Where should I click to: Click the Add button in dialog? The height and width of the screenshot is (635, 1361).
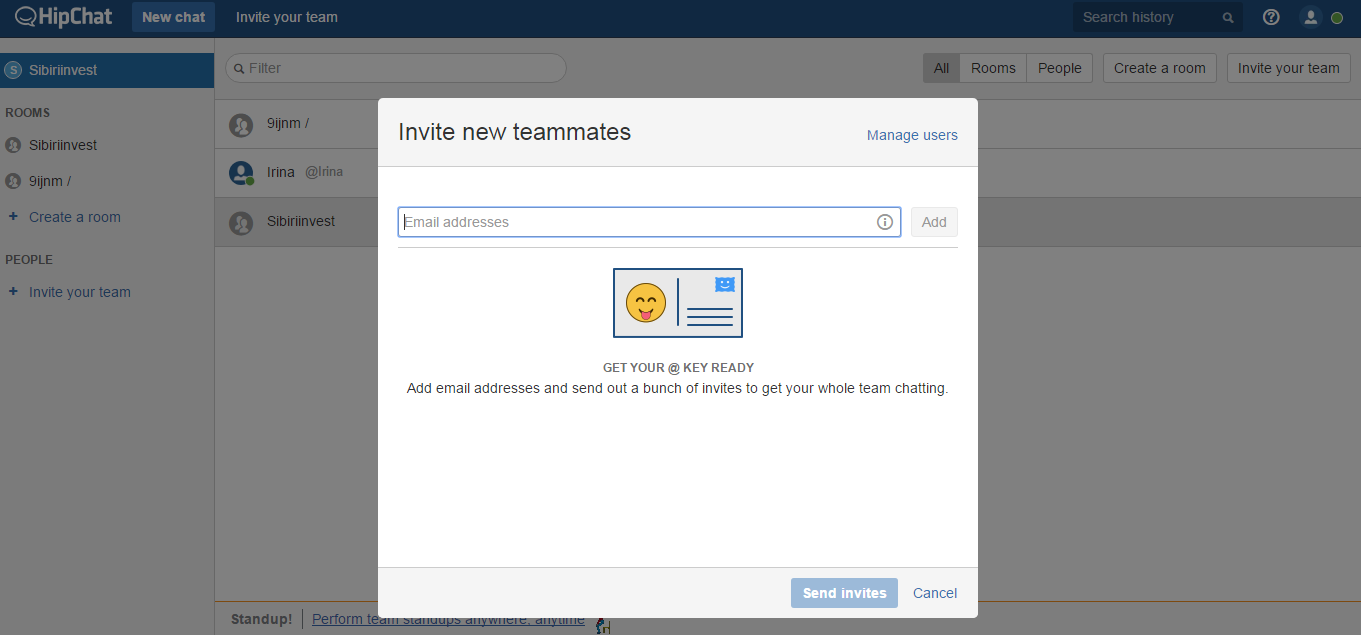pyautogui.click(x=934, y=222)
